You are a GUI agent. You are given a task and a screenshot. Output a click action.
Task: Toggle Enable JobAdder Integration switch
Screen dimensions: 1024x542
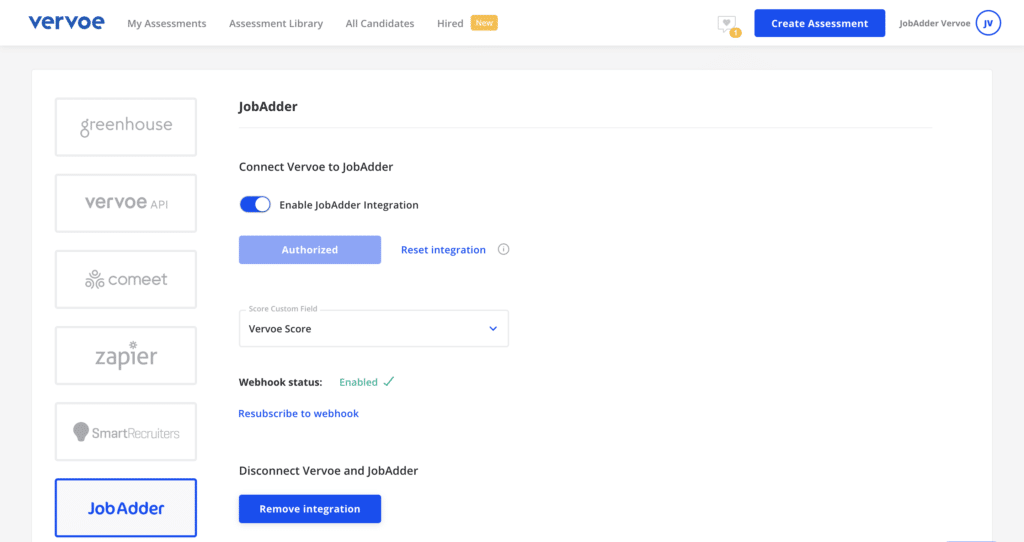point(255,204)
